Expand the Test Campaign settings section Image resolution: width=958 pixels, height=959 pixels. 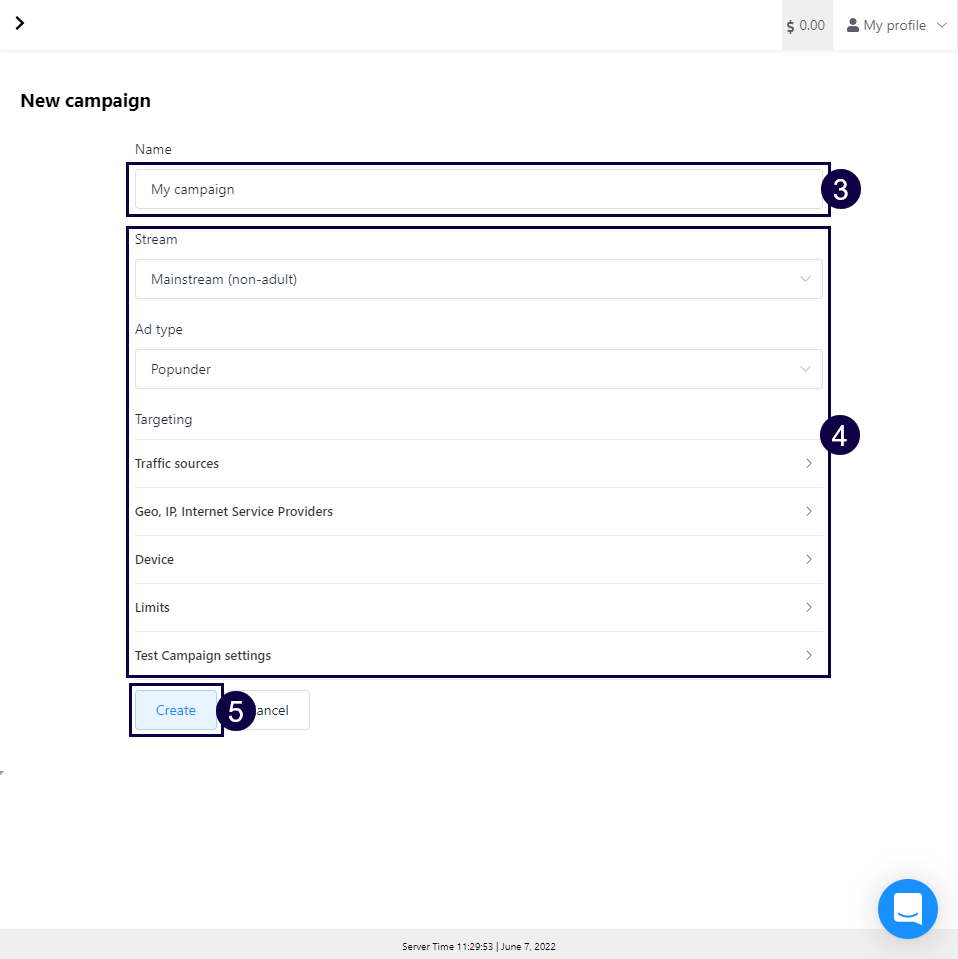(203, 655)
